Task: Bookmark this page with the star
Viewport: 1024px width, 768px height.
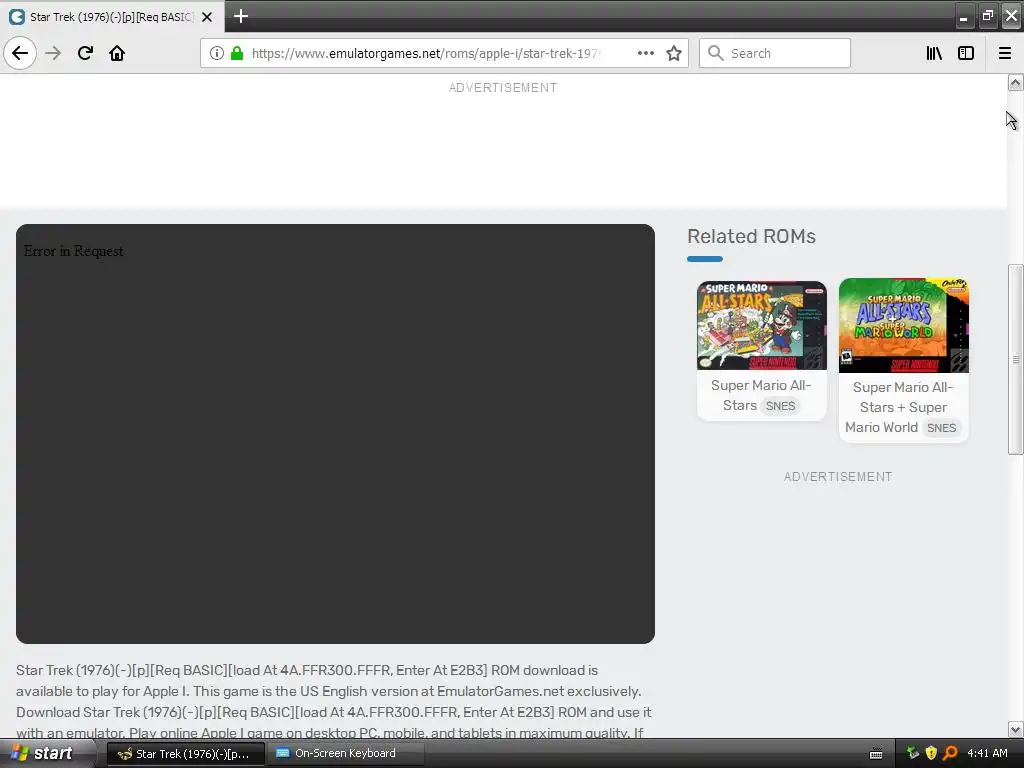Action: point(674,54)
